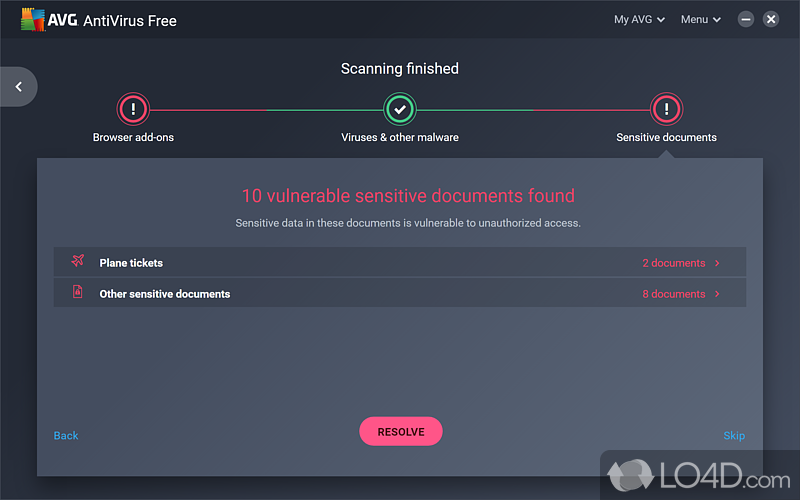Click the Sensitive documents step label

click(x=666, y=137)
